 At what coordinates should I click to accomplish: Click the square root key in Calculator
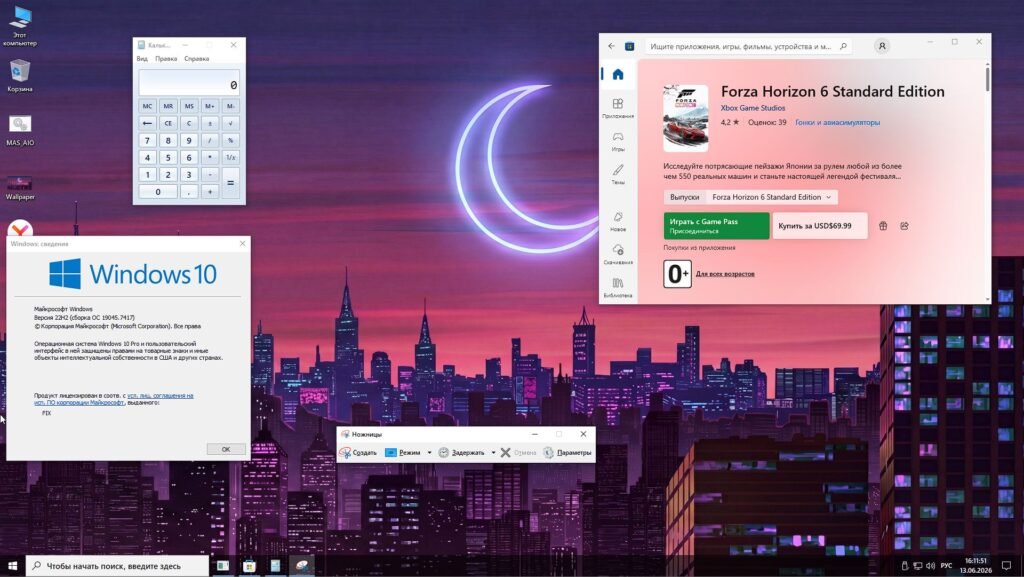coord(231,123)
